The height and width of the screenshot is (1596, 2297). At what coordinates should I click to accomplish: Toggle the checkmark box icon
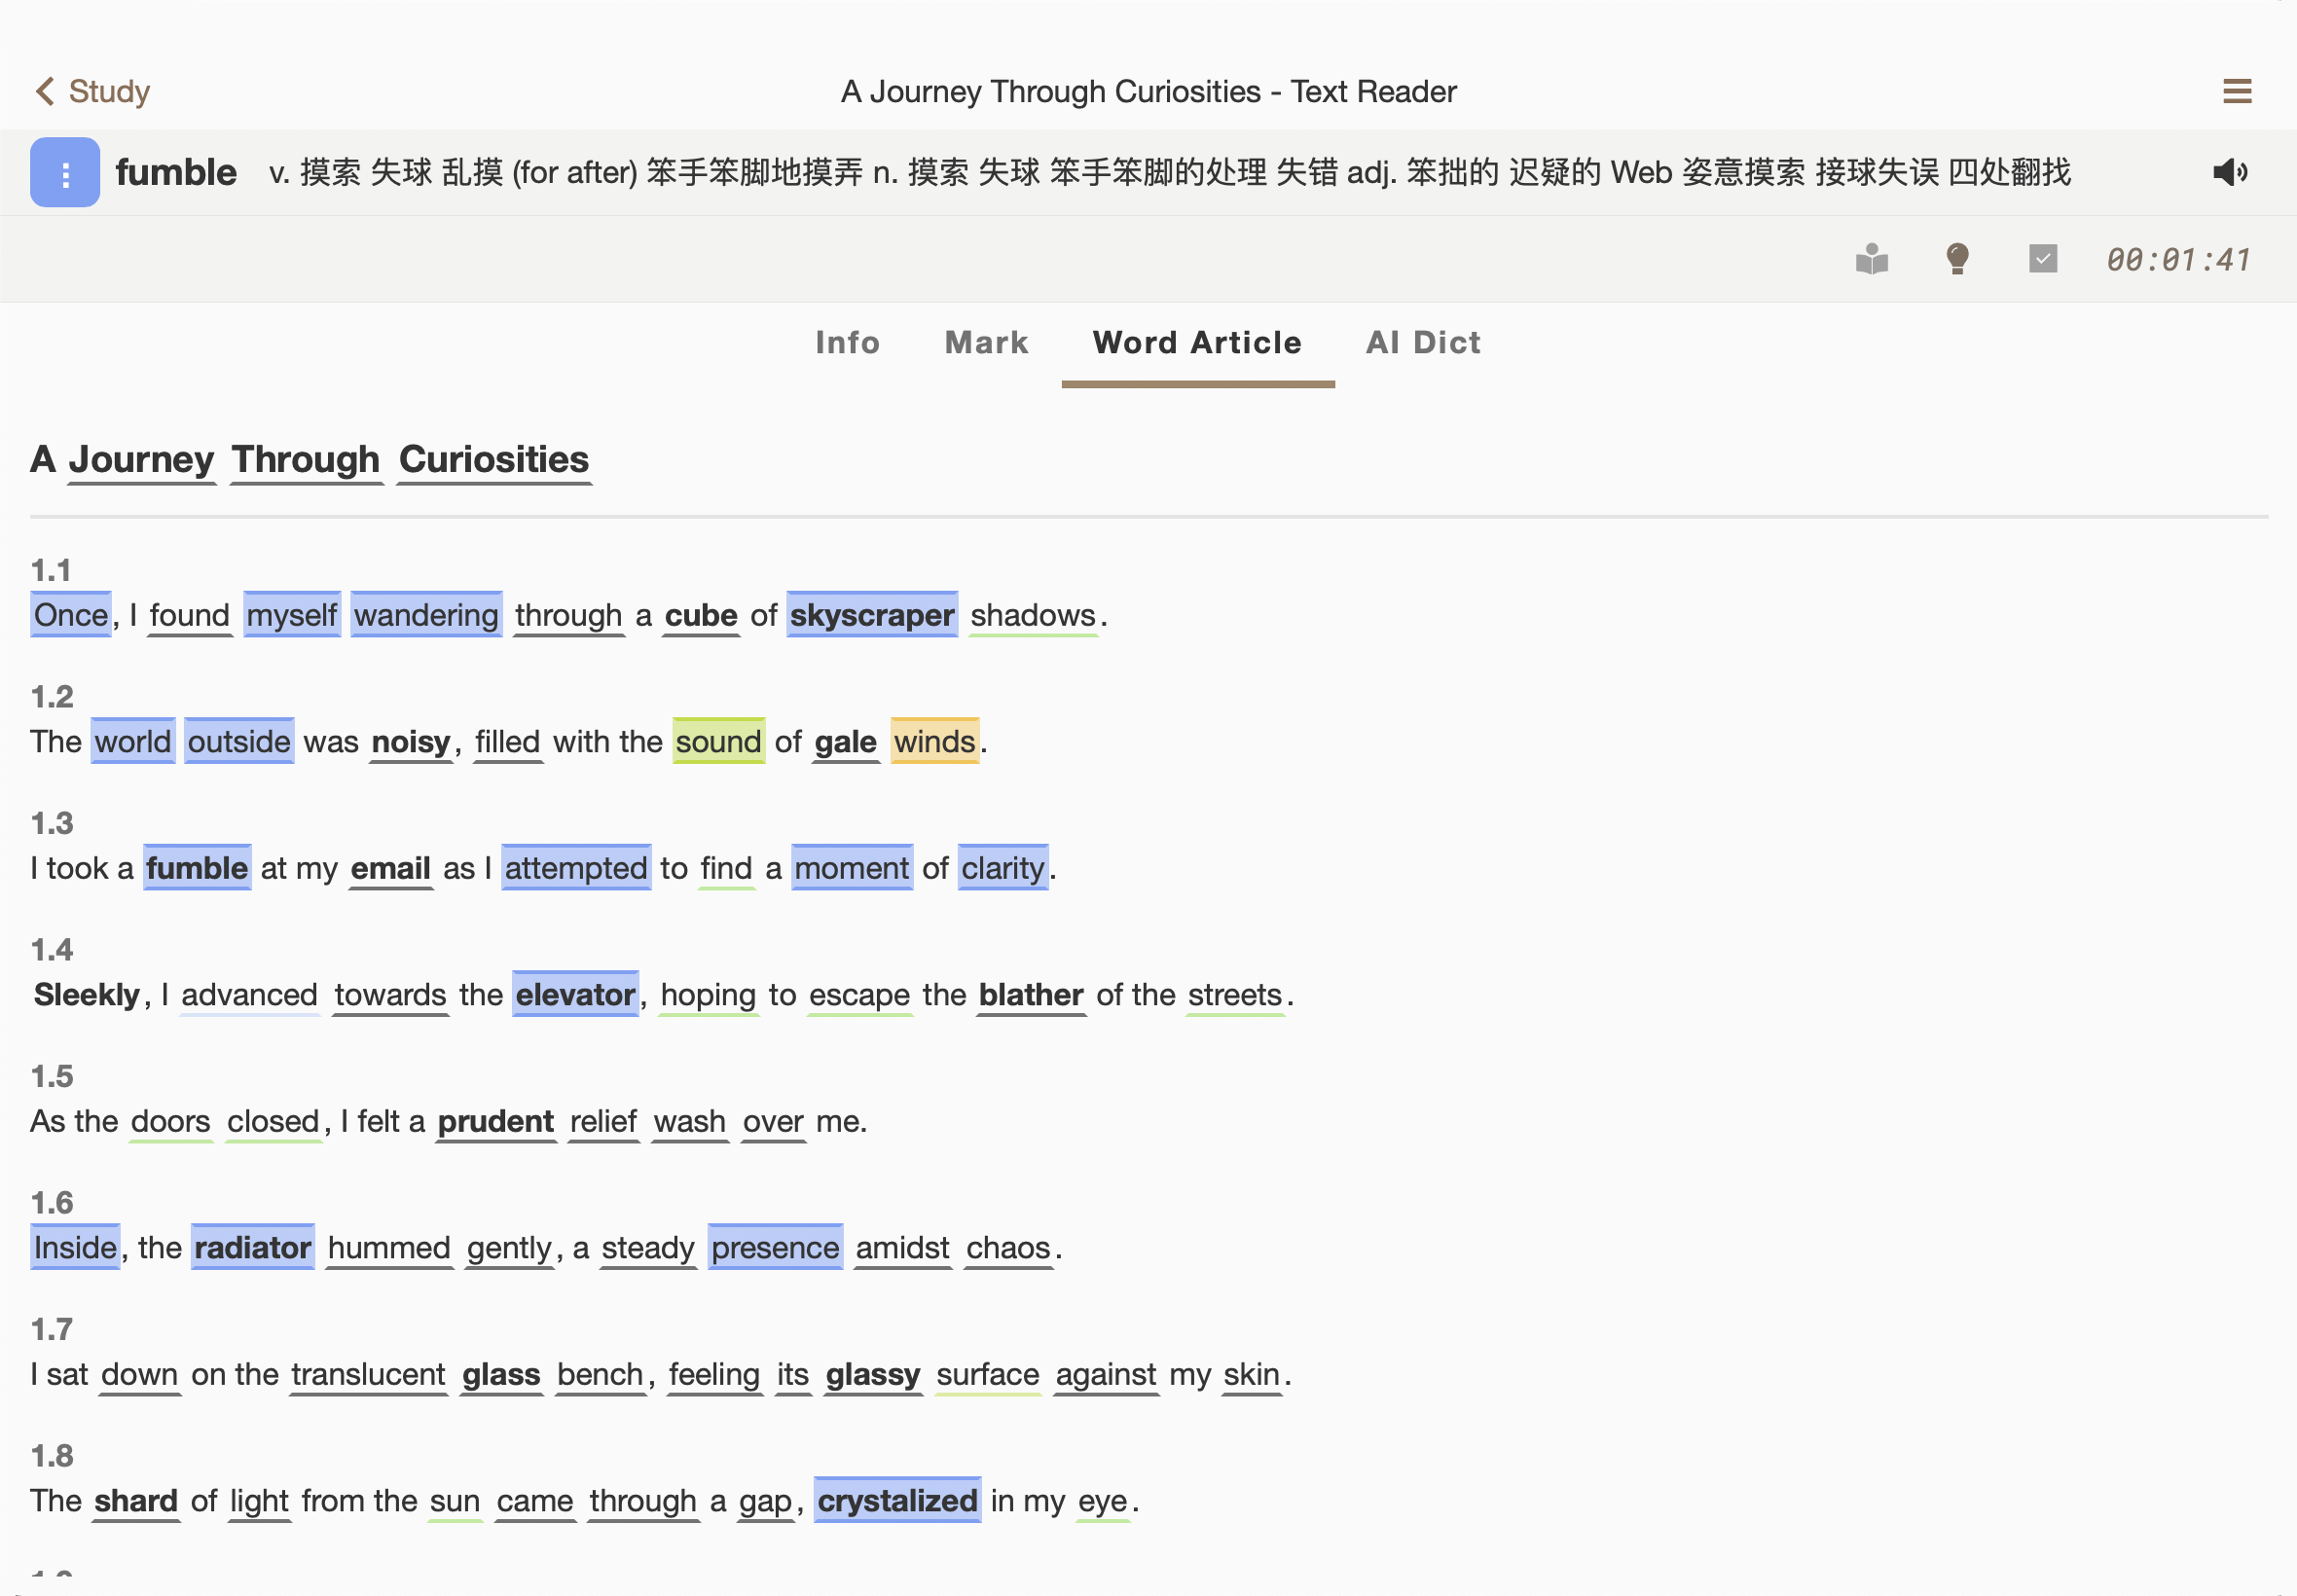click(x=2043, y=259)
